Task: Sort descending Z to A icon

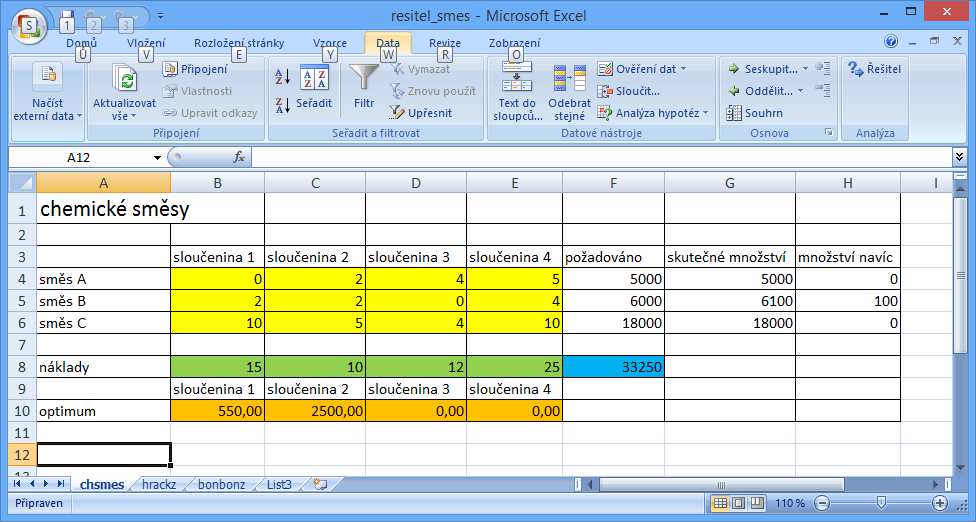Action: tap(283, 106)
